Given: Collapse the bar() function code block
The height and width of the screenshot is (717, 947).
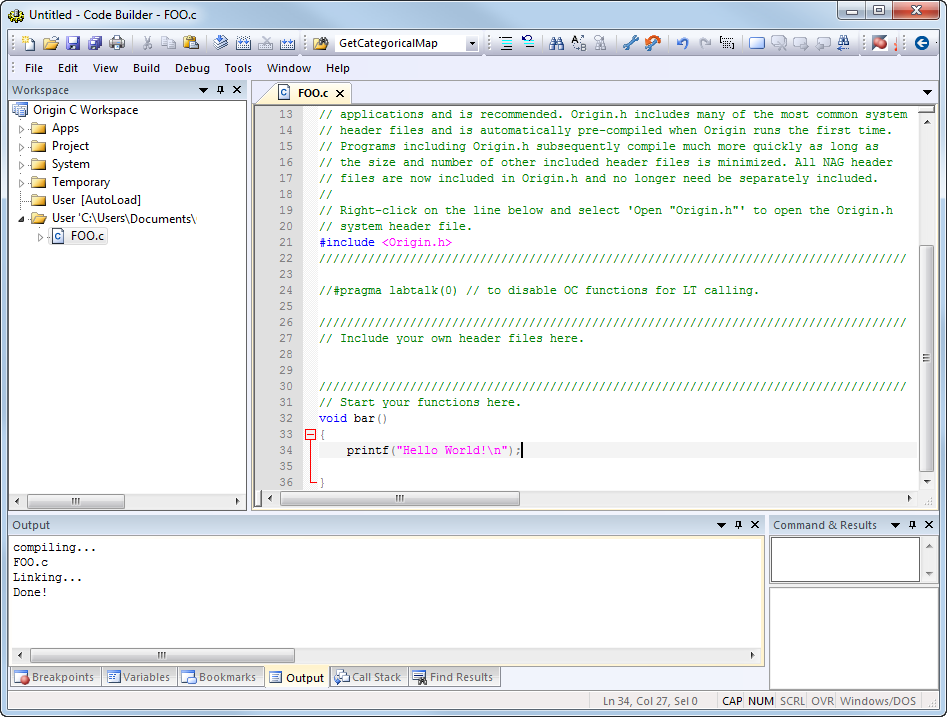Looking at the screenshot, I should pos(310,434).
